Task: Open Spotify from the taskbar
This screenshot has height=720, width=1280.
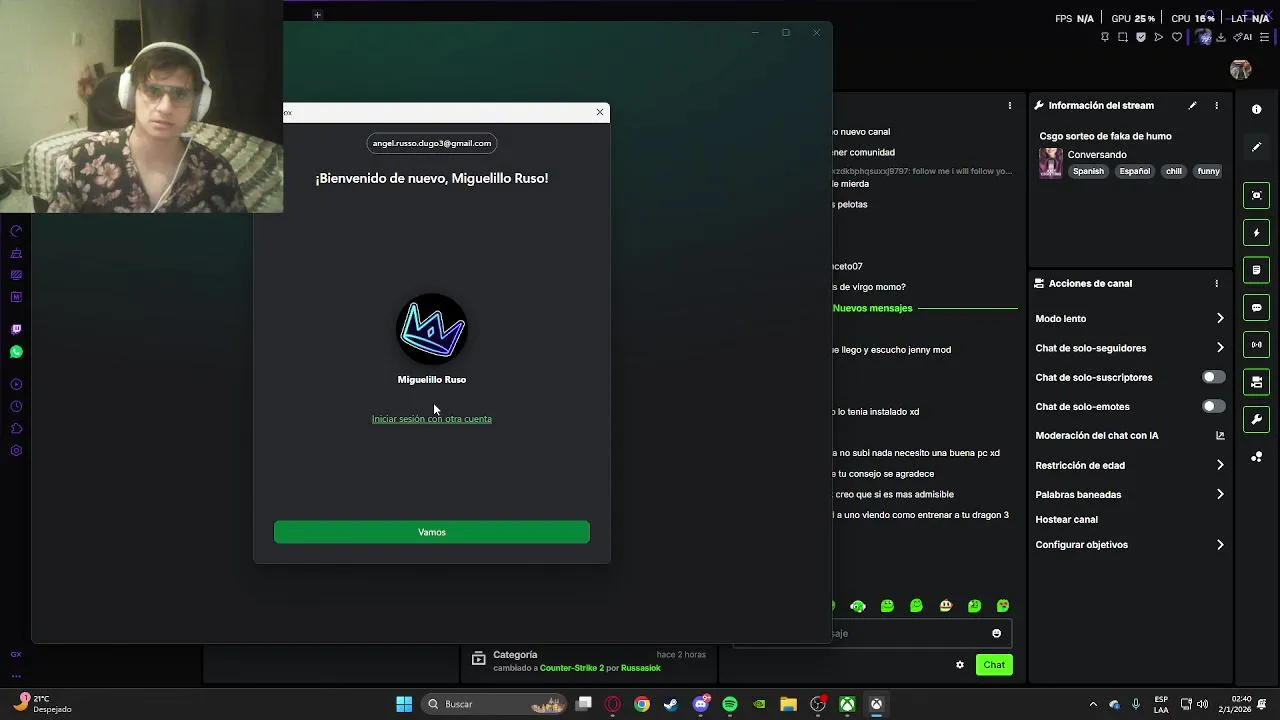Action: coord(730,704)
